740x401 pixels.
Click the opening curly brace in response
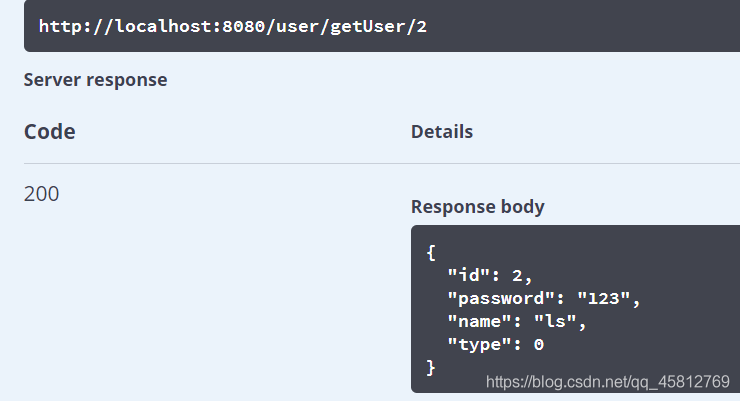click(431, 253)
